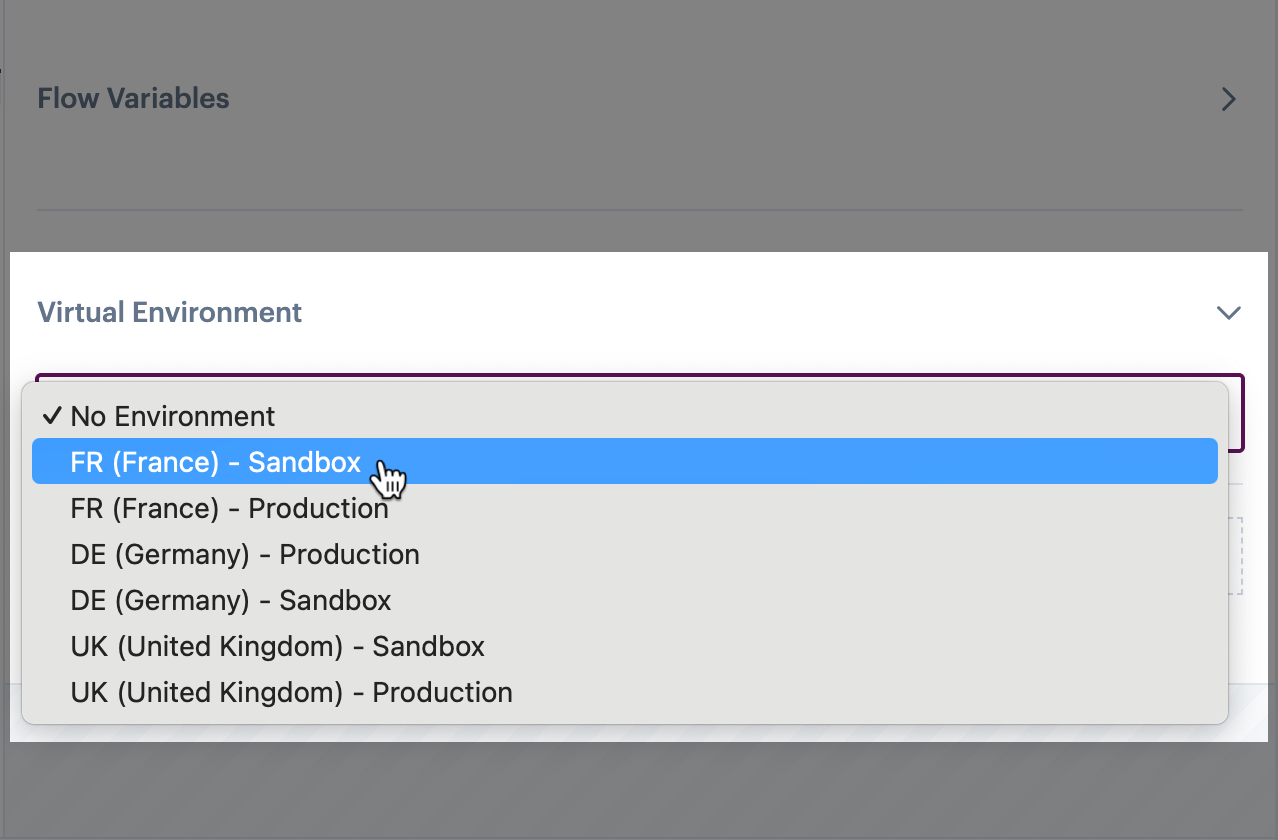Pick DE (Germany) - Production from list
The width and height of the screenshot is (1278, 840).
click(245, 554)
